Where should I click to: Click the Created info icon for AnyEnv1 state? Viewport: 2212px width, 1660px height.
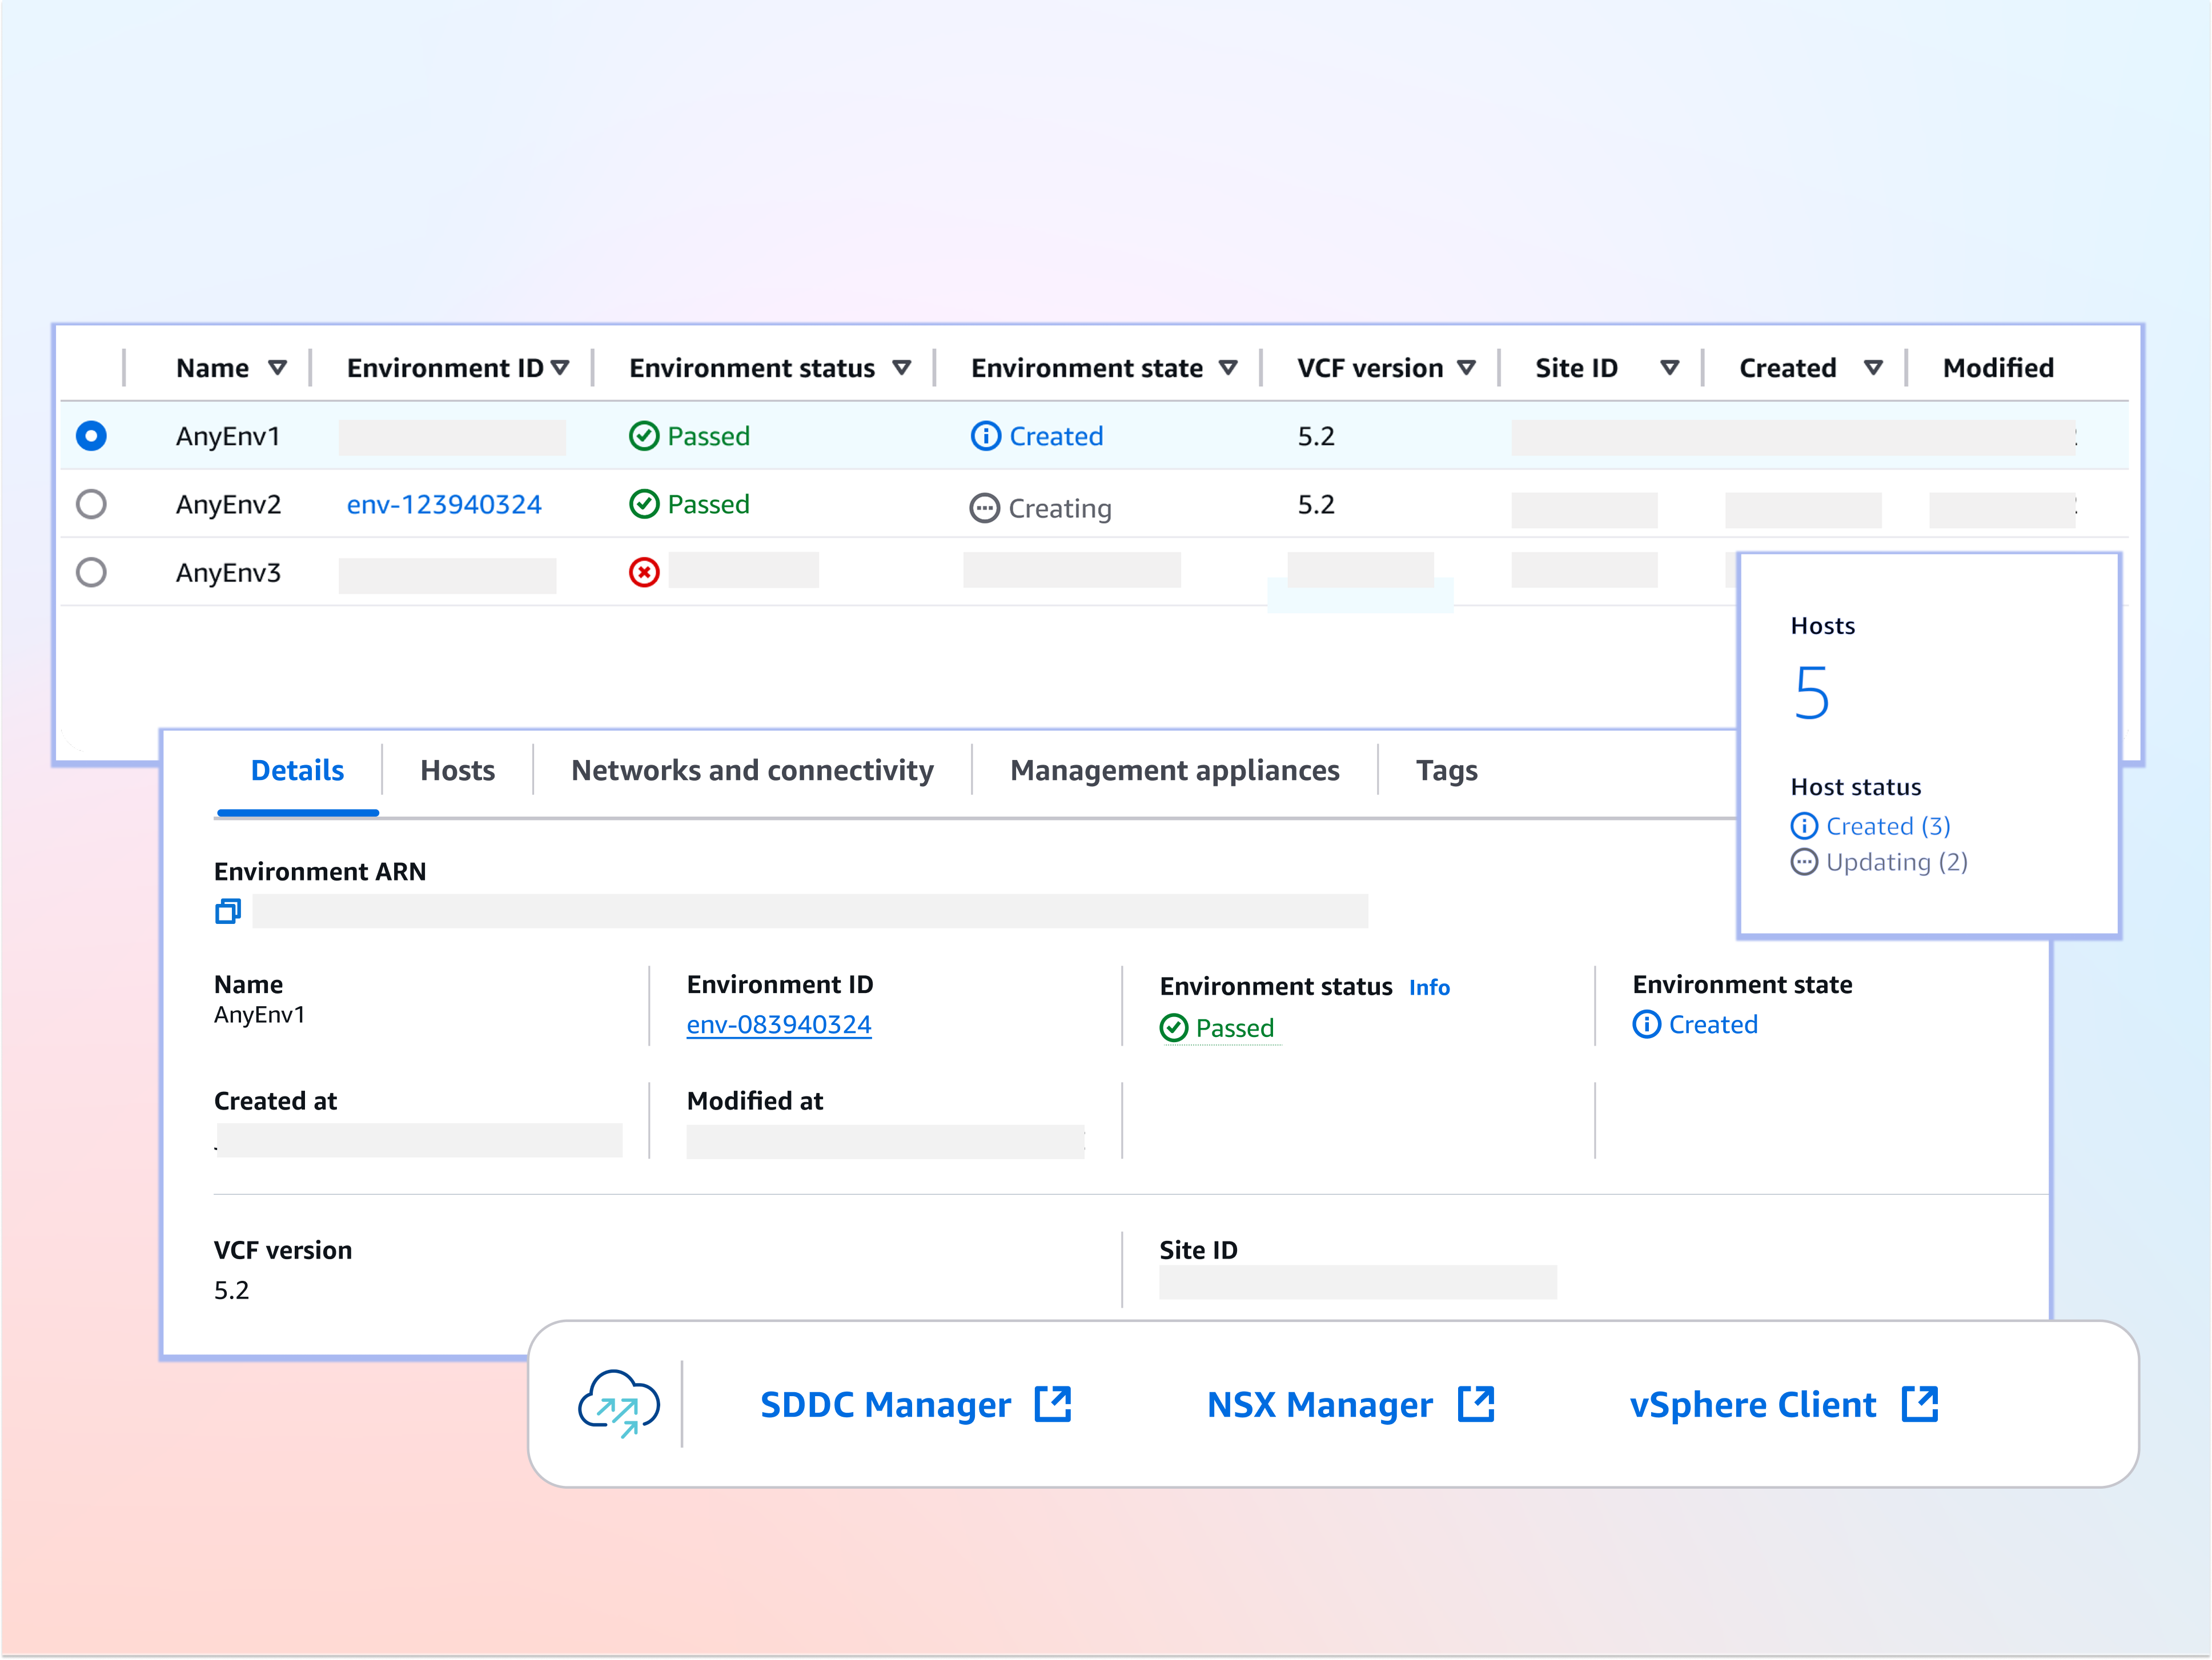point(986,436)
